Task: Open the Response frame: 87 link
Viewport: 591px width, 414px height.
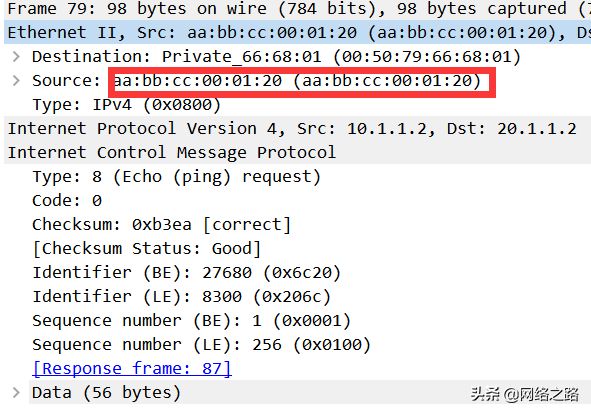Action: tap(132, 368)
